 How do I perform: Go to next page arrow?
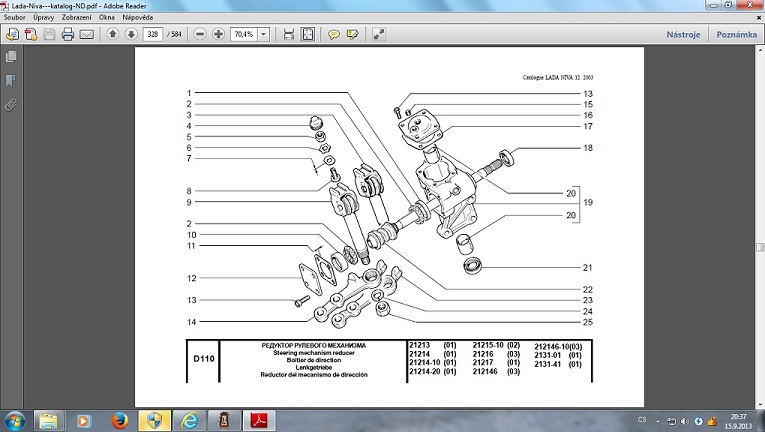tap(131, 34)
